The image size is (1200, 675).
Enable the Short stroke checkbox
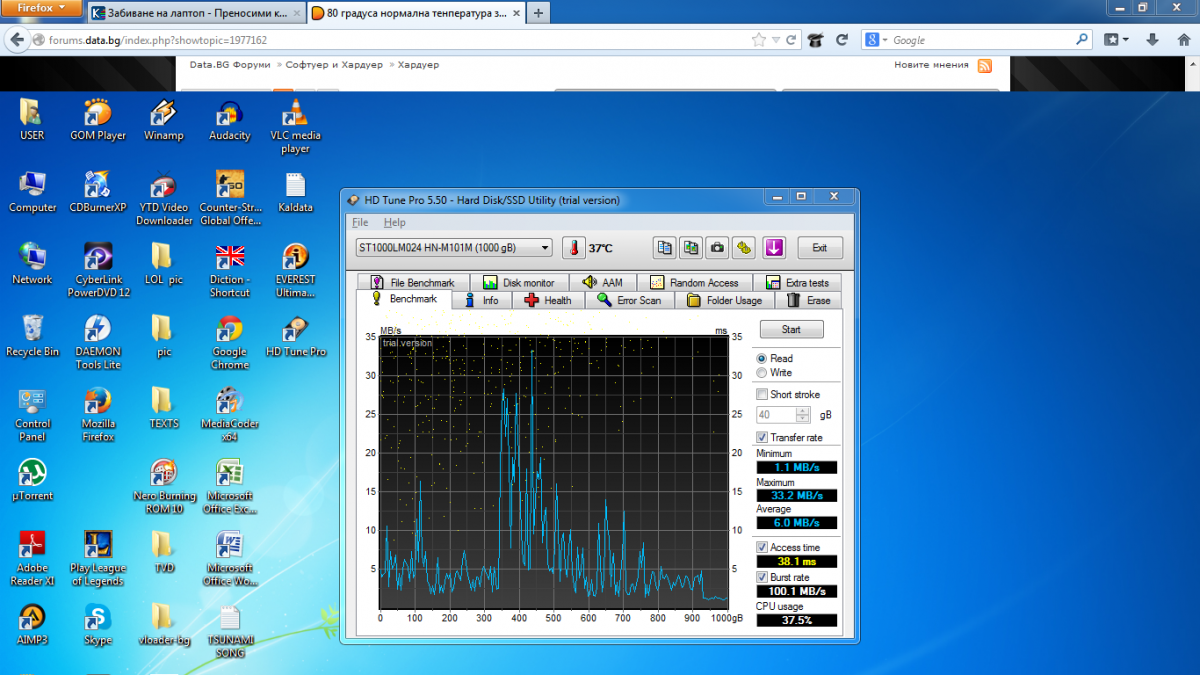coord(762,395)
